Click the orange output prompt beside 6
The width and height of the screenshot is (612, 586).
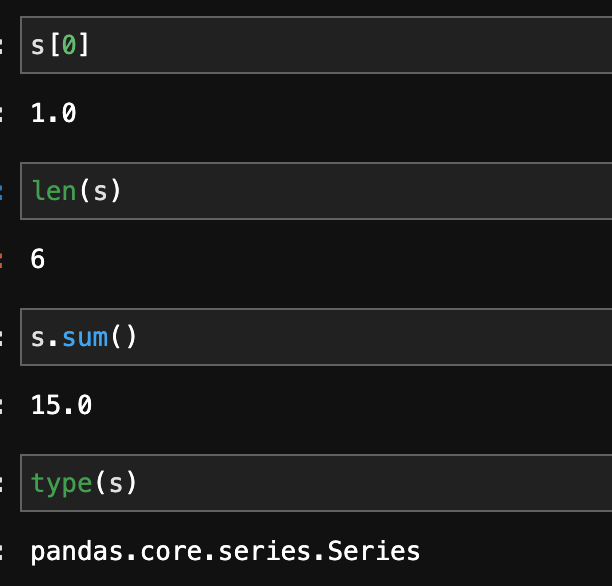coord(3,260)
